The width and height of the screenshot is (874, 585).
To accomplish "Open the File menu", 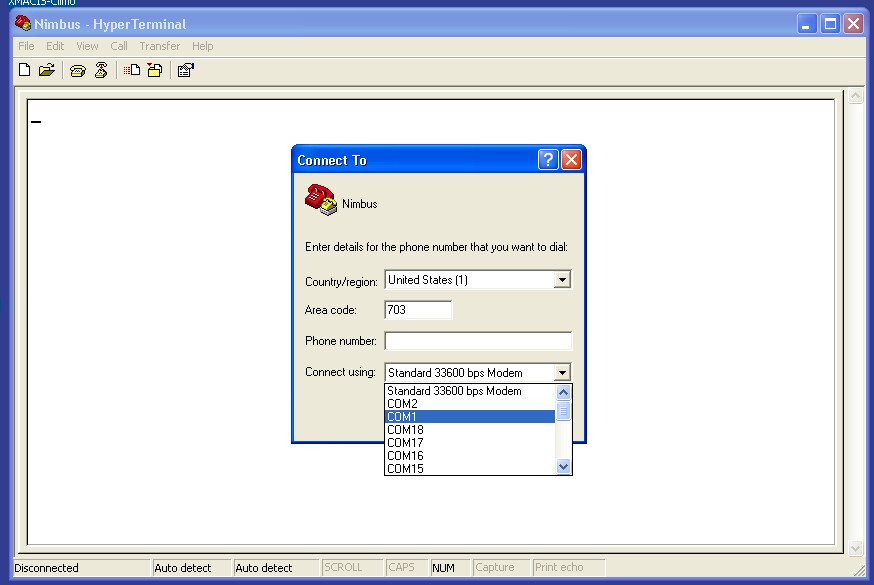I will [26, 46].
